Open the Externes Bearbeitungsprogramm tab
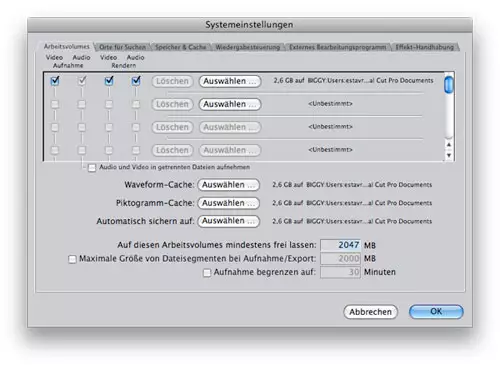Image resolution: width=500 pixels, height=365 pixels. click(x=337, y=47)
